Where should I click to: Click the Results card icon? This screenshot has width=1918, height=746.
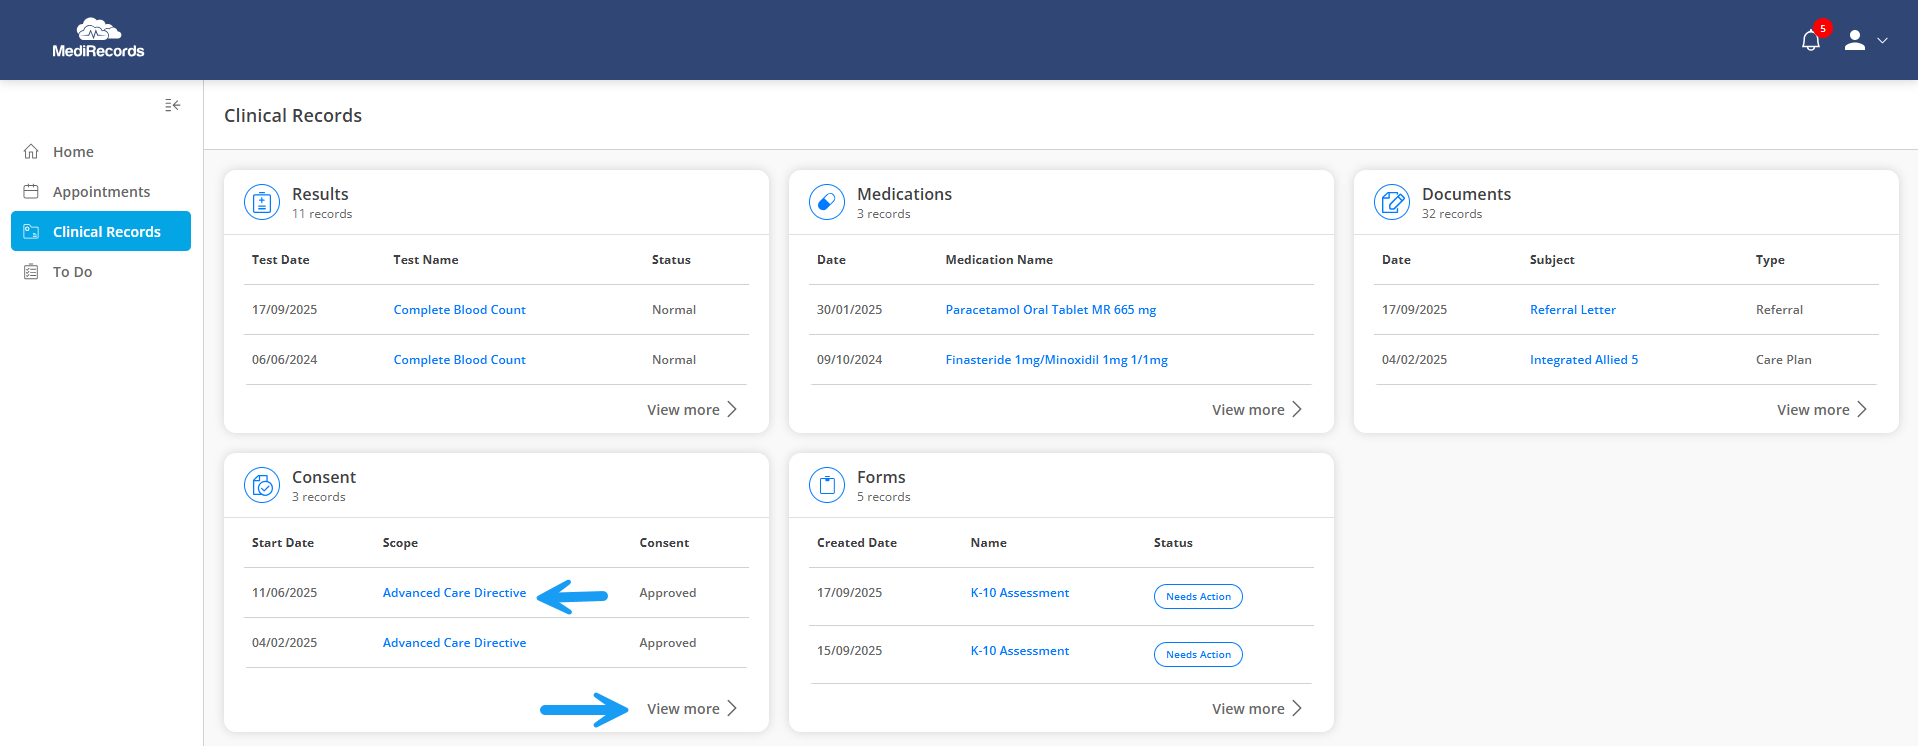[x=262, y=202]
